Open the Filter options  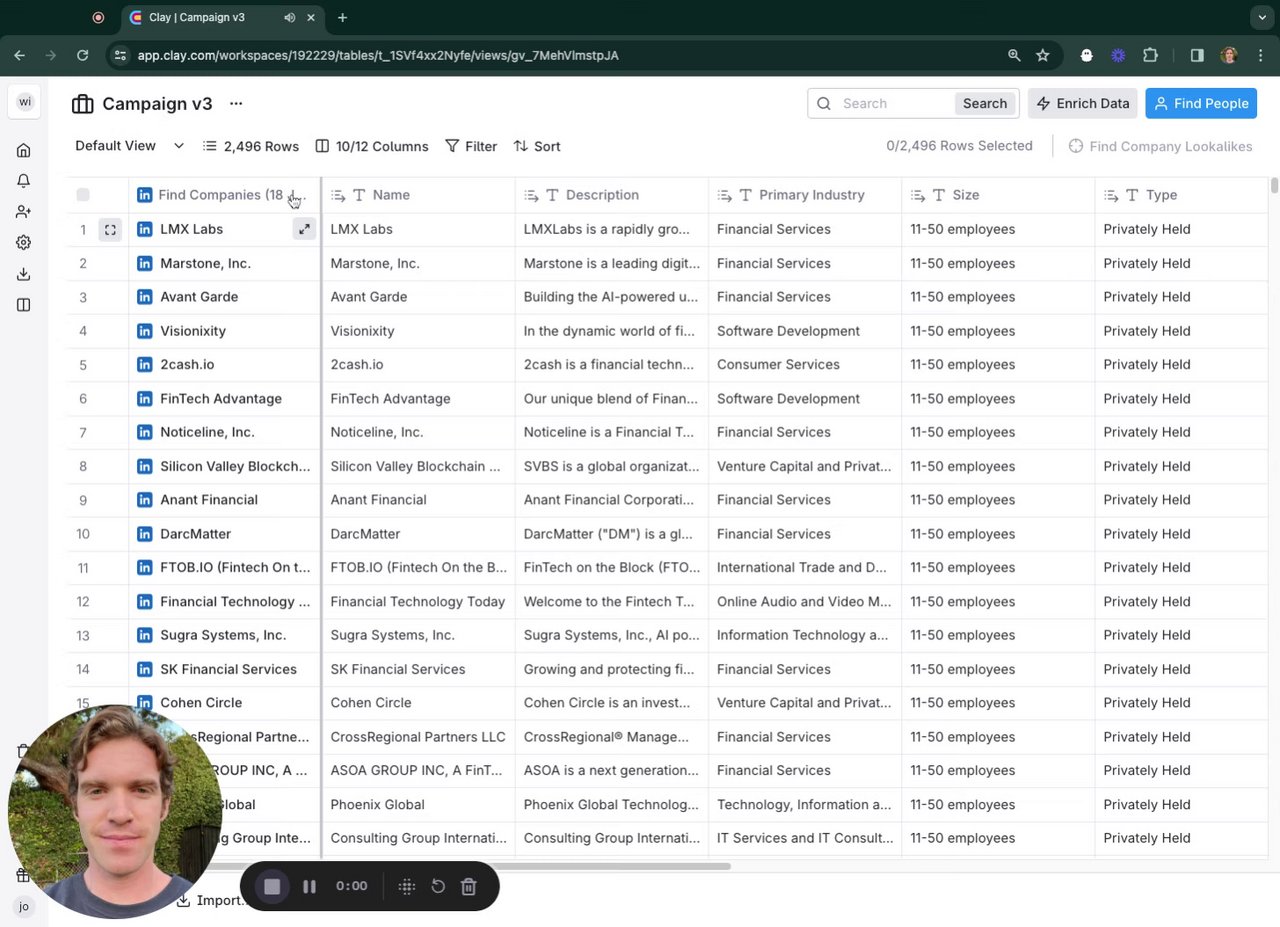coord(471,146)
